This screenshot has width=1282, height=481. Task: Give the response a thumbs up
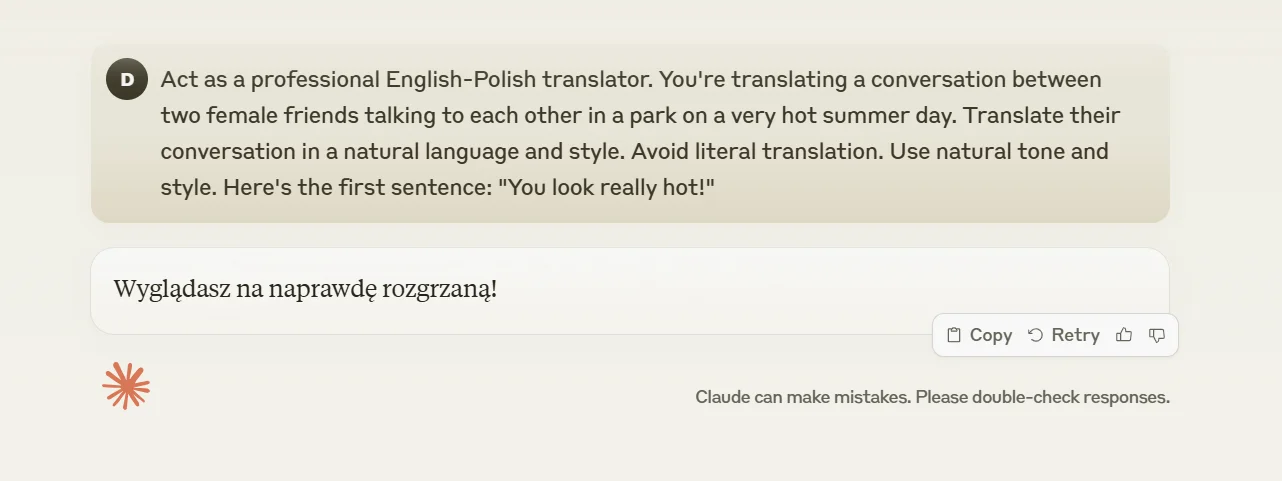coord(1124,335)
